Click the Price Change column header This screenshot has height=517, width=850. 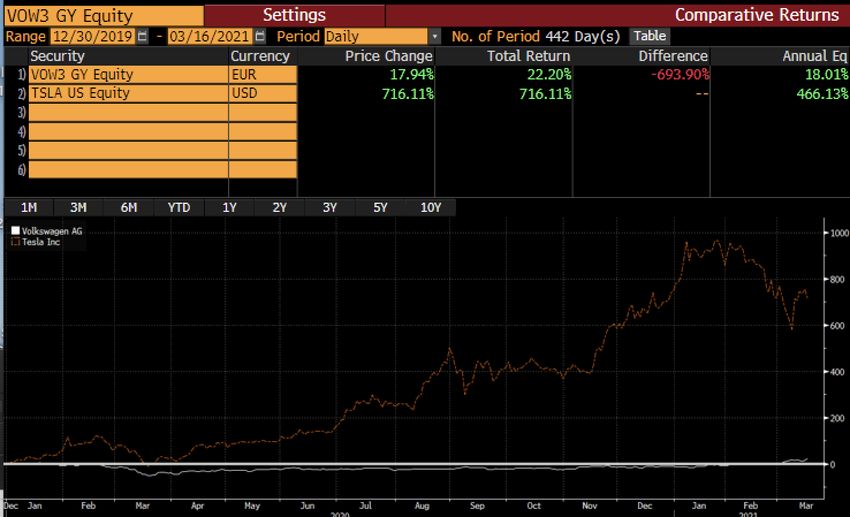tap(389, 56)
